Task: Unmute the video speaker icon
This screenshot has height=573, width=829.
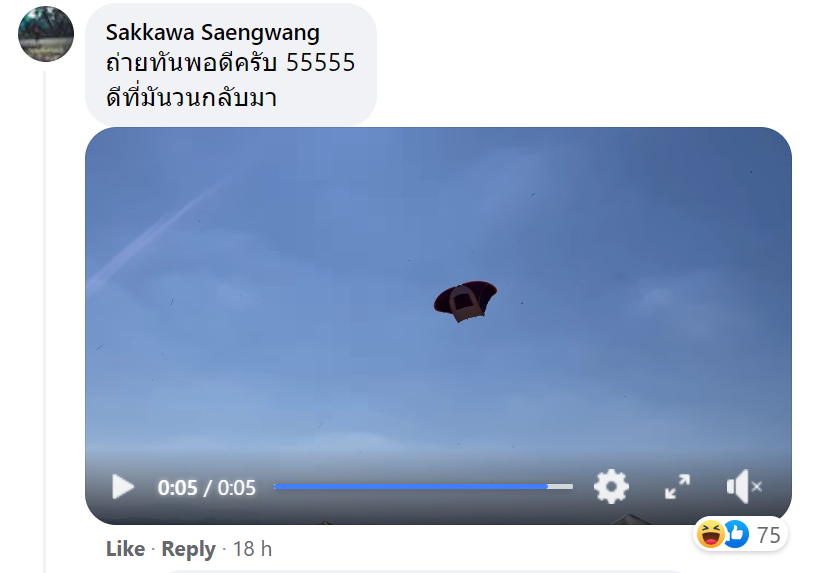Action: [744, 486]
